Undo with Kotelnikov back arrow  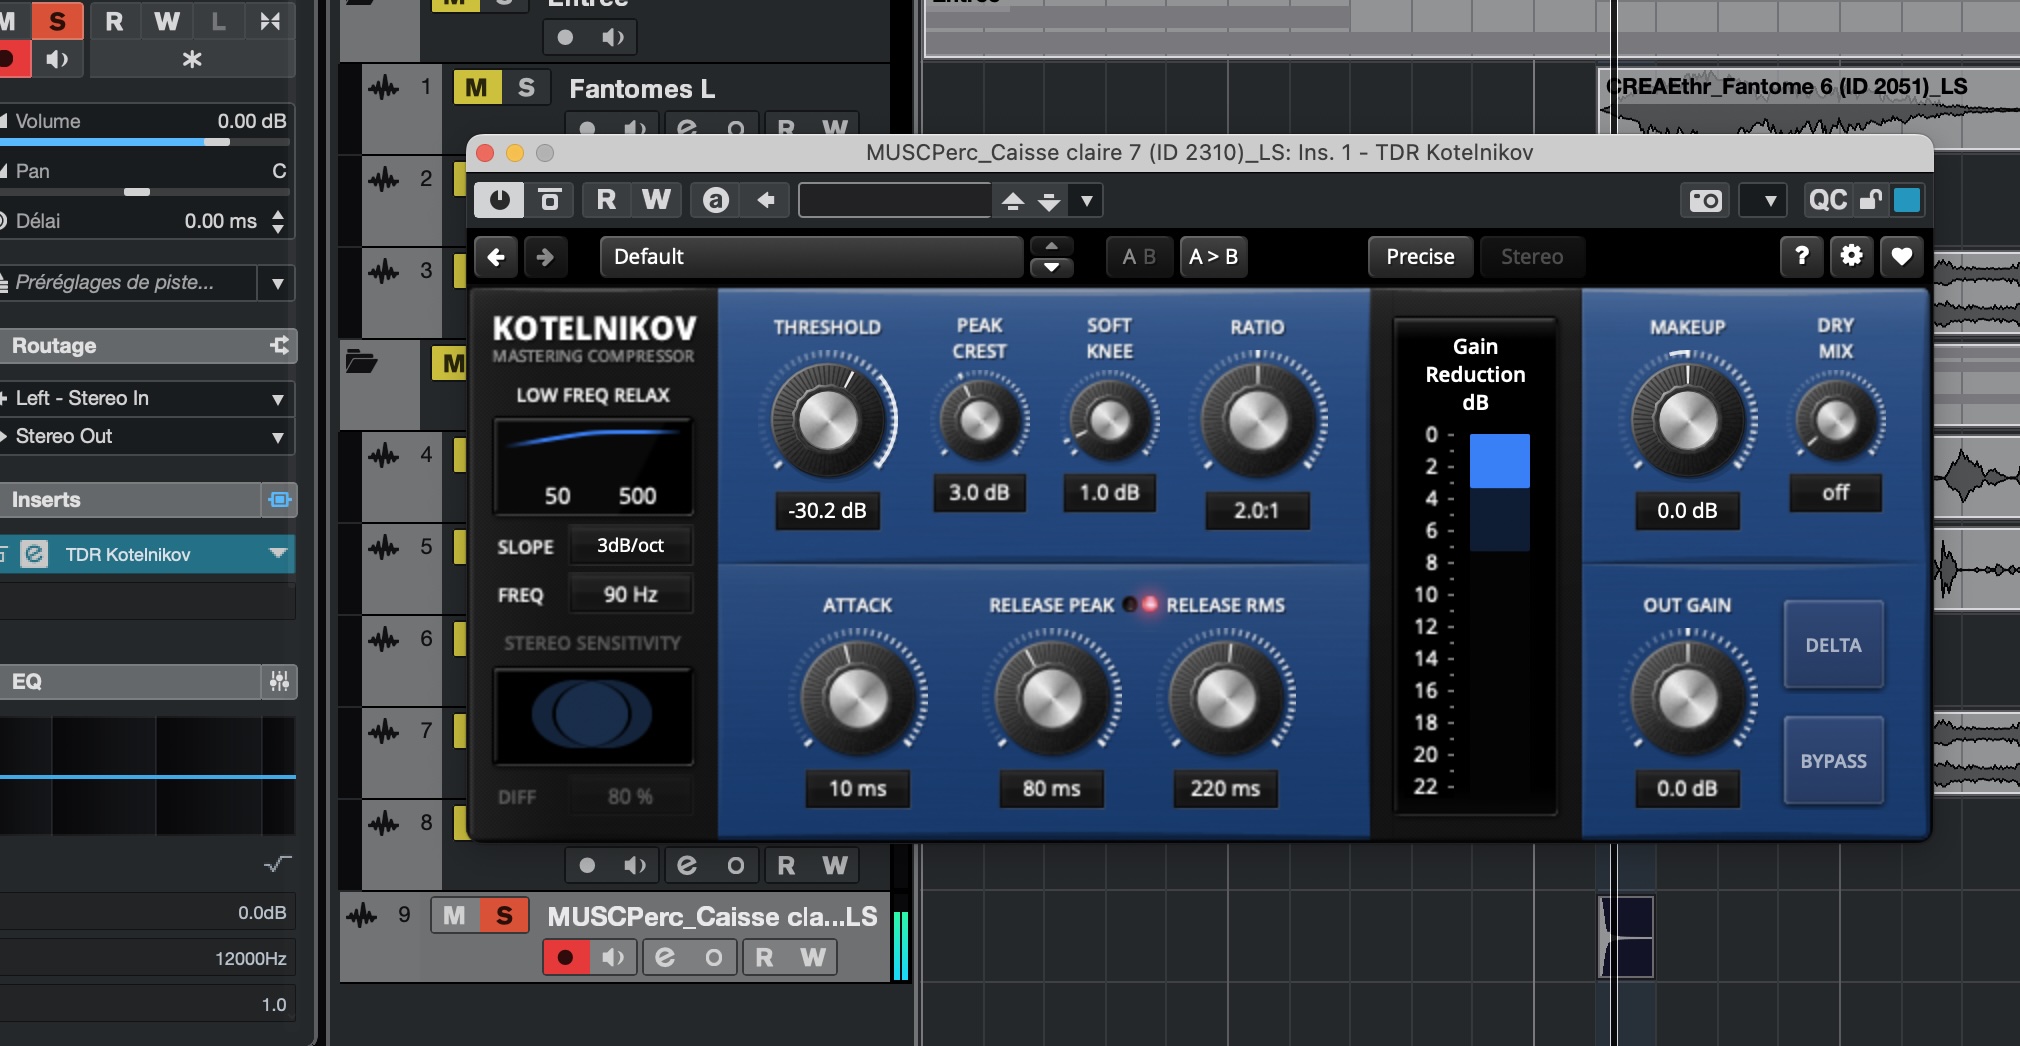[496, 257]
